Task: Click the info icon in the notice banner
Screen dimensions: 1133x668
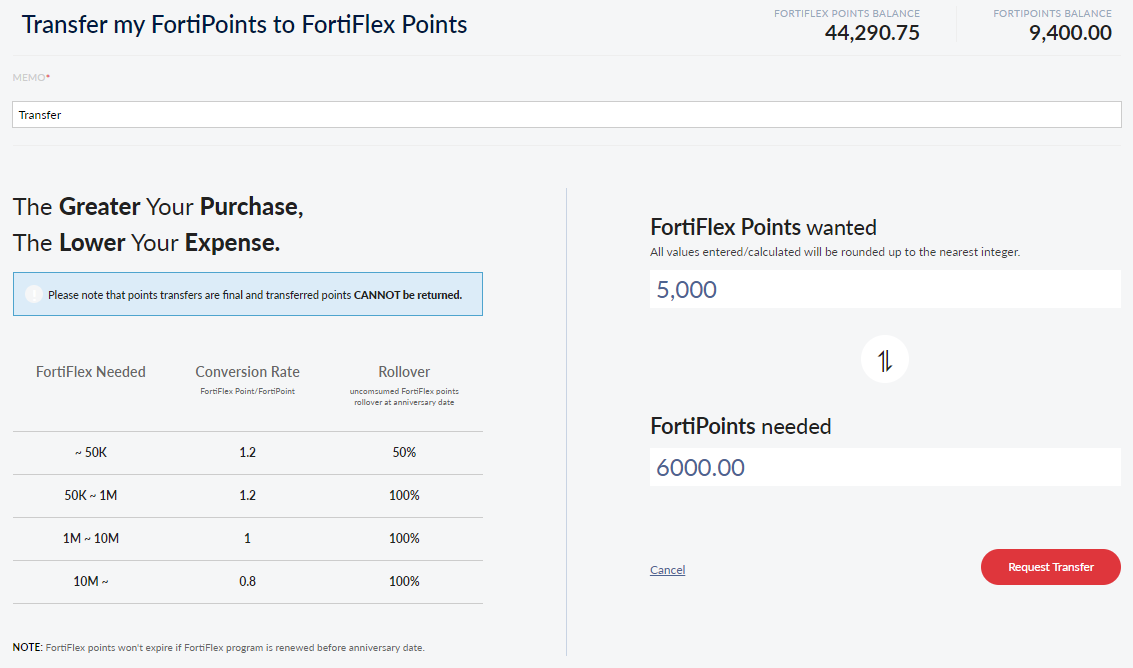Action: click(33, 295)
